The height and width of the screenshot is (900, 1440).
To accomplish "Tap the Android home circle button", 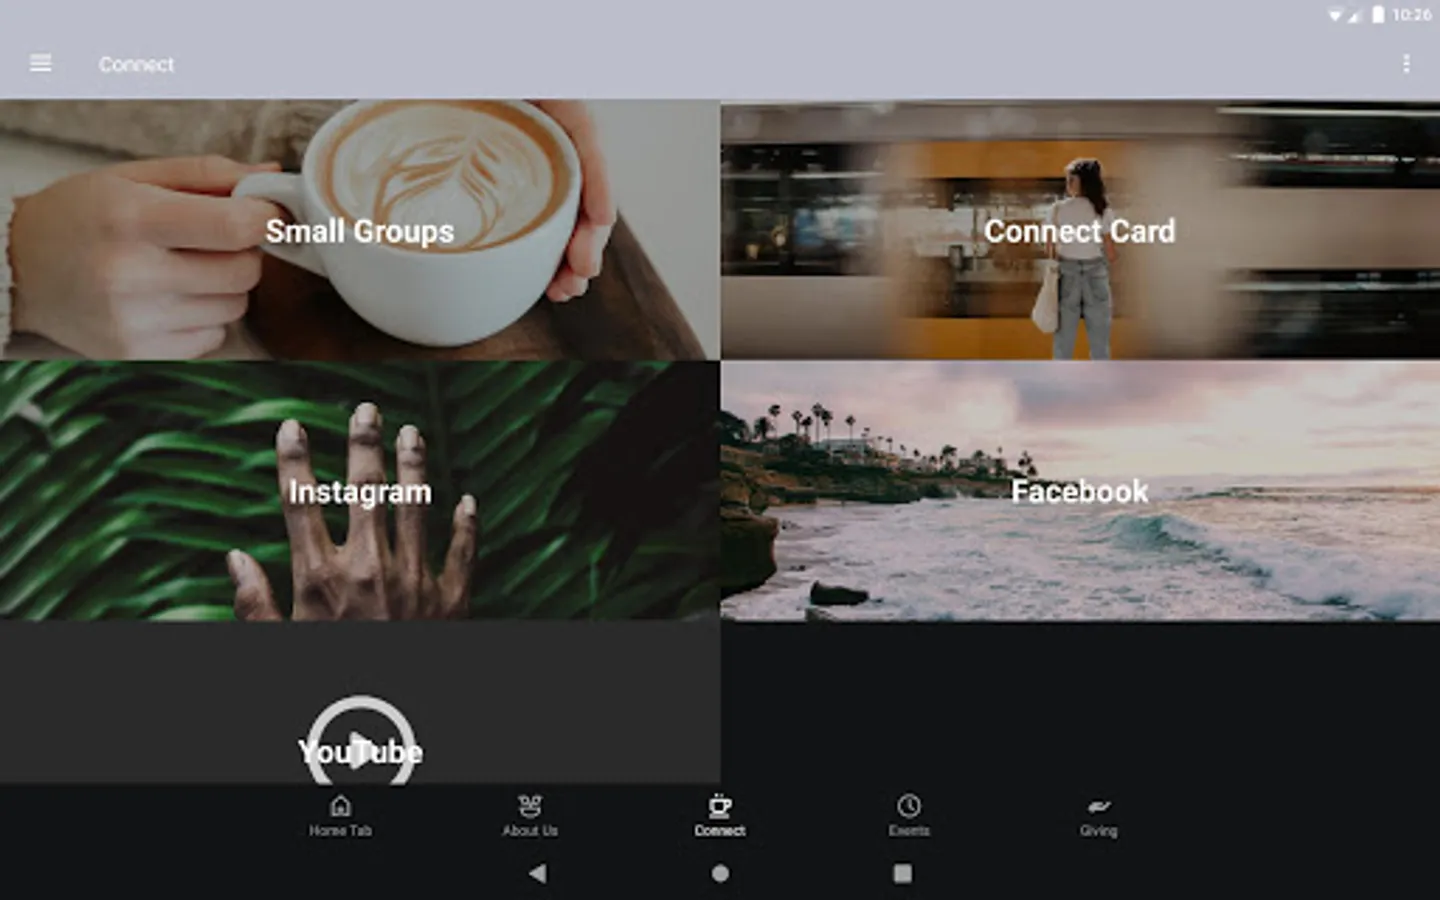I will point(720,873).
